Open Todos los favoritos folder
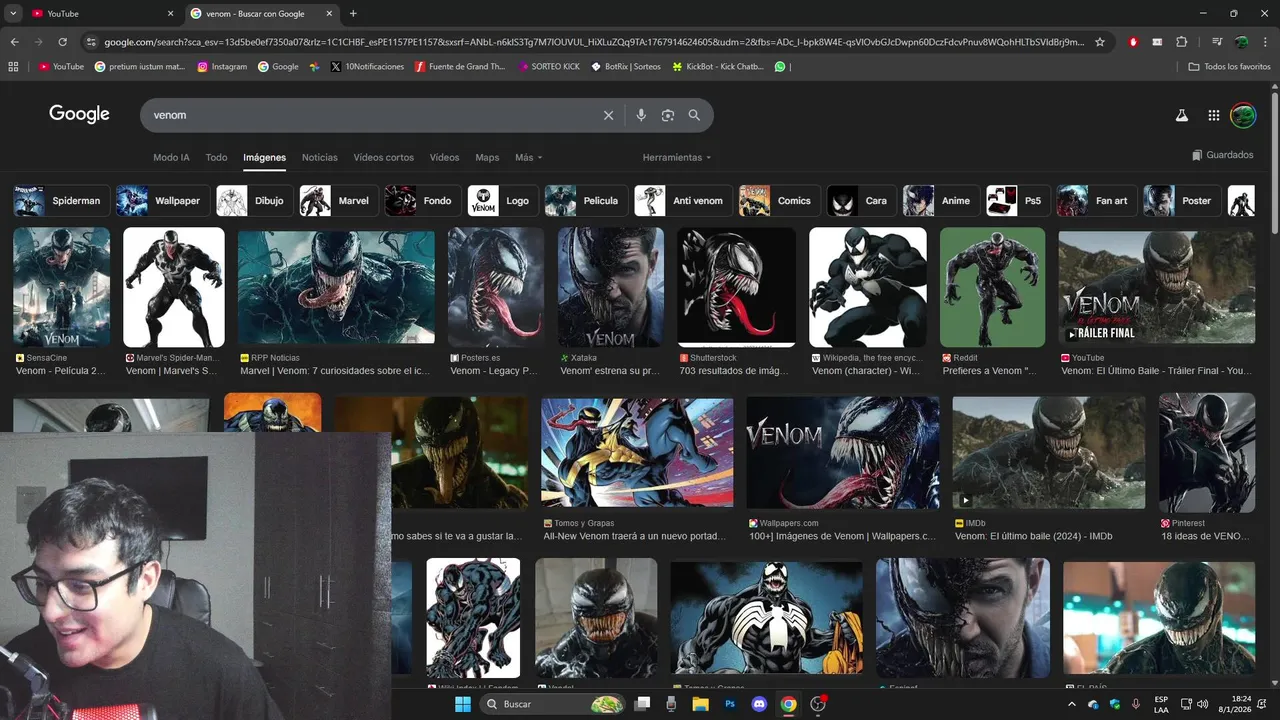1280x720 pixels. click(1229, 66)
